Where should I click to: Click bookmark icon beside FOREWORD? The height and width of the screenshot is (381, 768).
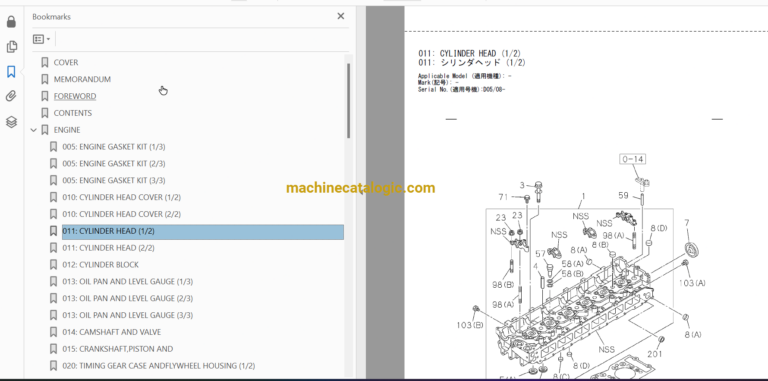pyautogui.click(x=45, y=96)
